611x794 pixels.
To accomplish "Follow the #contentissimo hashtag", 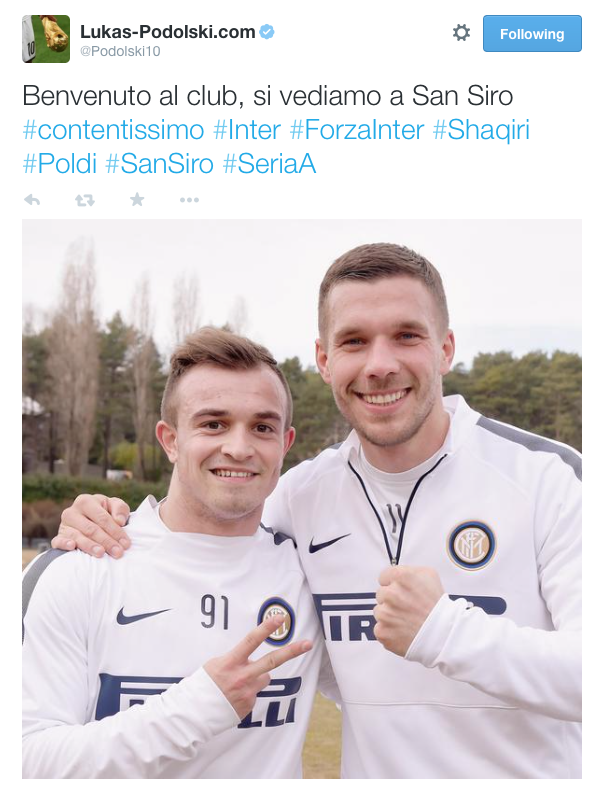I will click(113, 130).
